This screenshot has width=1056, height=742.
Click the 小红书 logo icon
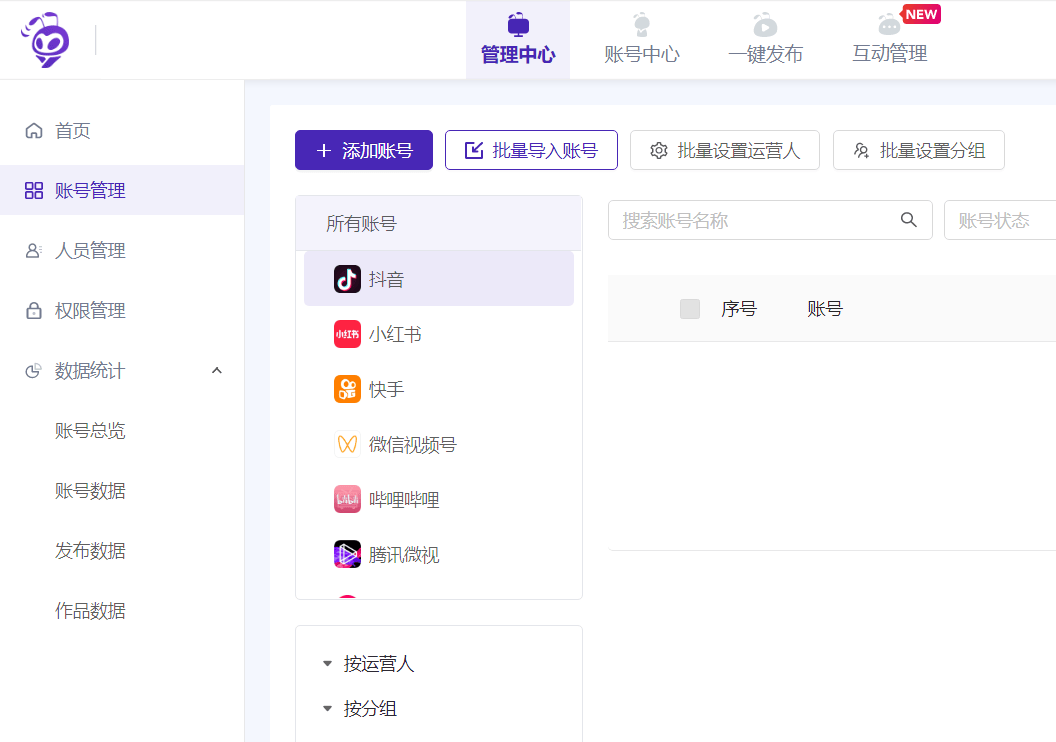click(x=348, y=334)
